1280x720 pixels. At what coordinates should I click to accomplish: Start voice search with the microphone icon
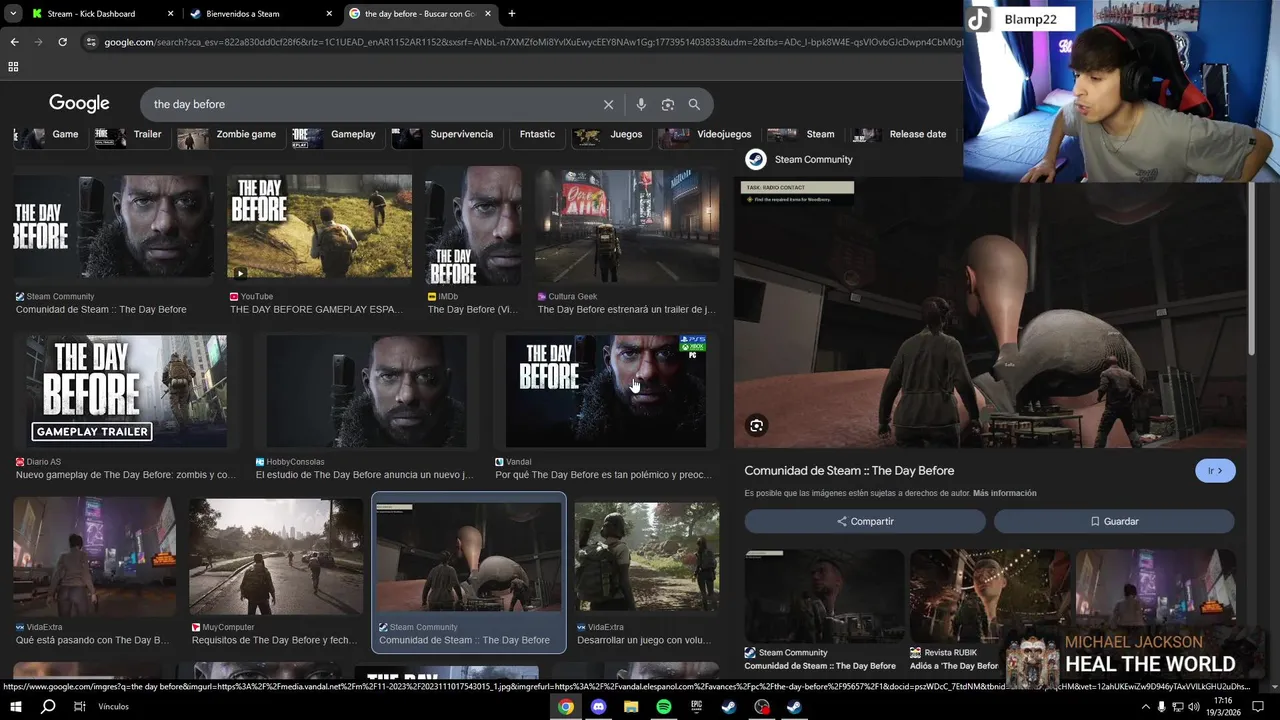pyautogui.click(x=641, y=104)
